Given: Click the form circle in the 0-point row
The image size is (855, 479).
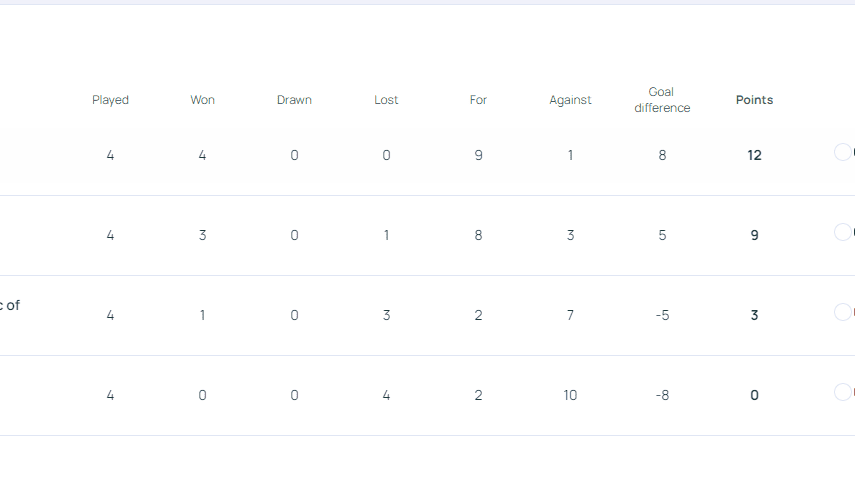Looking at the screenshot, I should click(x=843, y=392).
